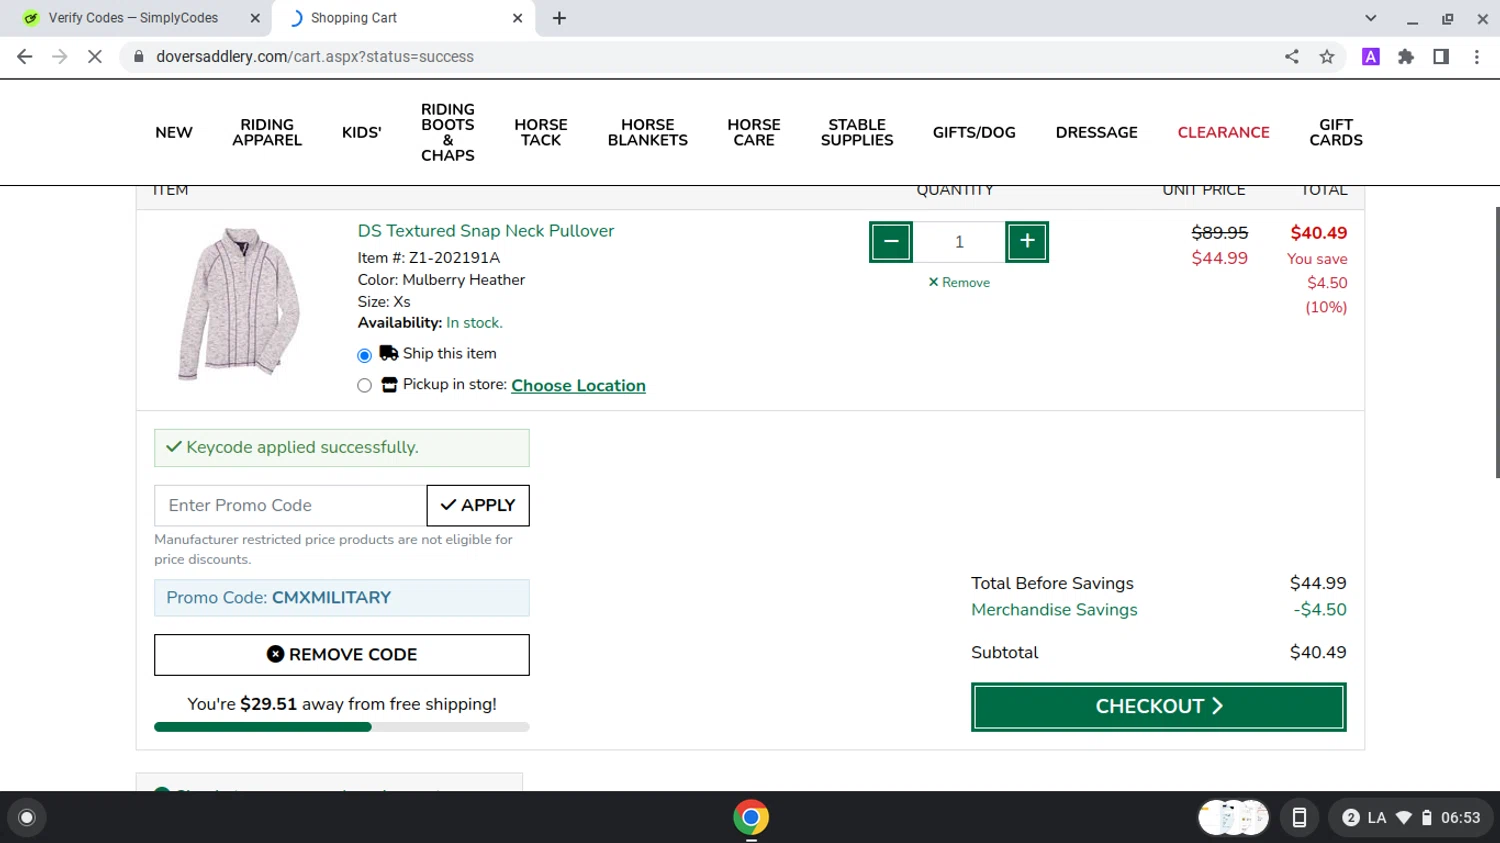Open the RIDING APPAREL menu
Viewport: 1500px width, 843px height.
point(267,133)
